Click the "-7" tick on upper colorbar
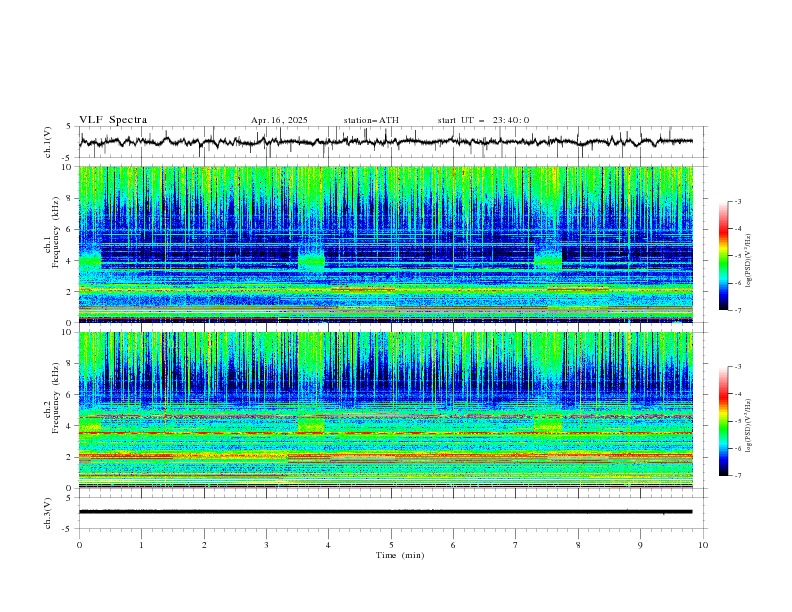The image size is (792, 612). point(737,310)
